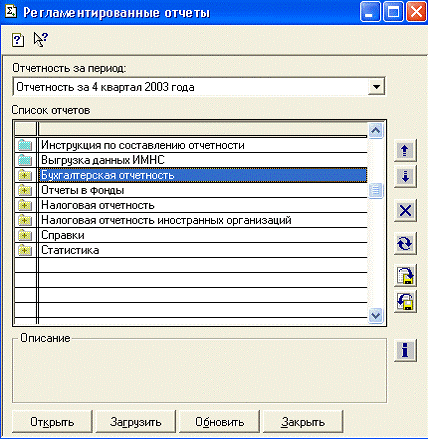Click the refresh arrows icon on right panel
428x439 pixels.
tap(405, 244)
